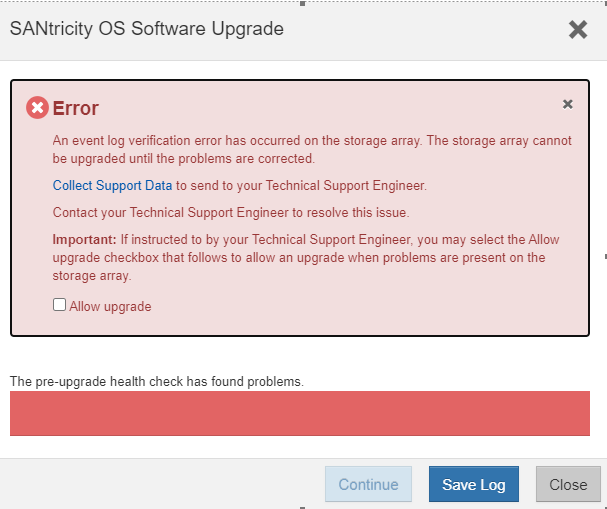This screenshot has height=509, width=607.
Task: Click the red error circle icon
Action: pyautogui.click(x=37, y=108)
